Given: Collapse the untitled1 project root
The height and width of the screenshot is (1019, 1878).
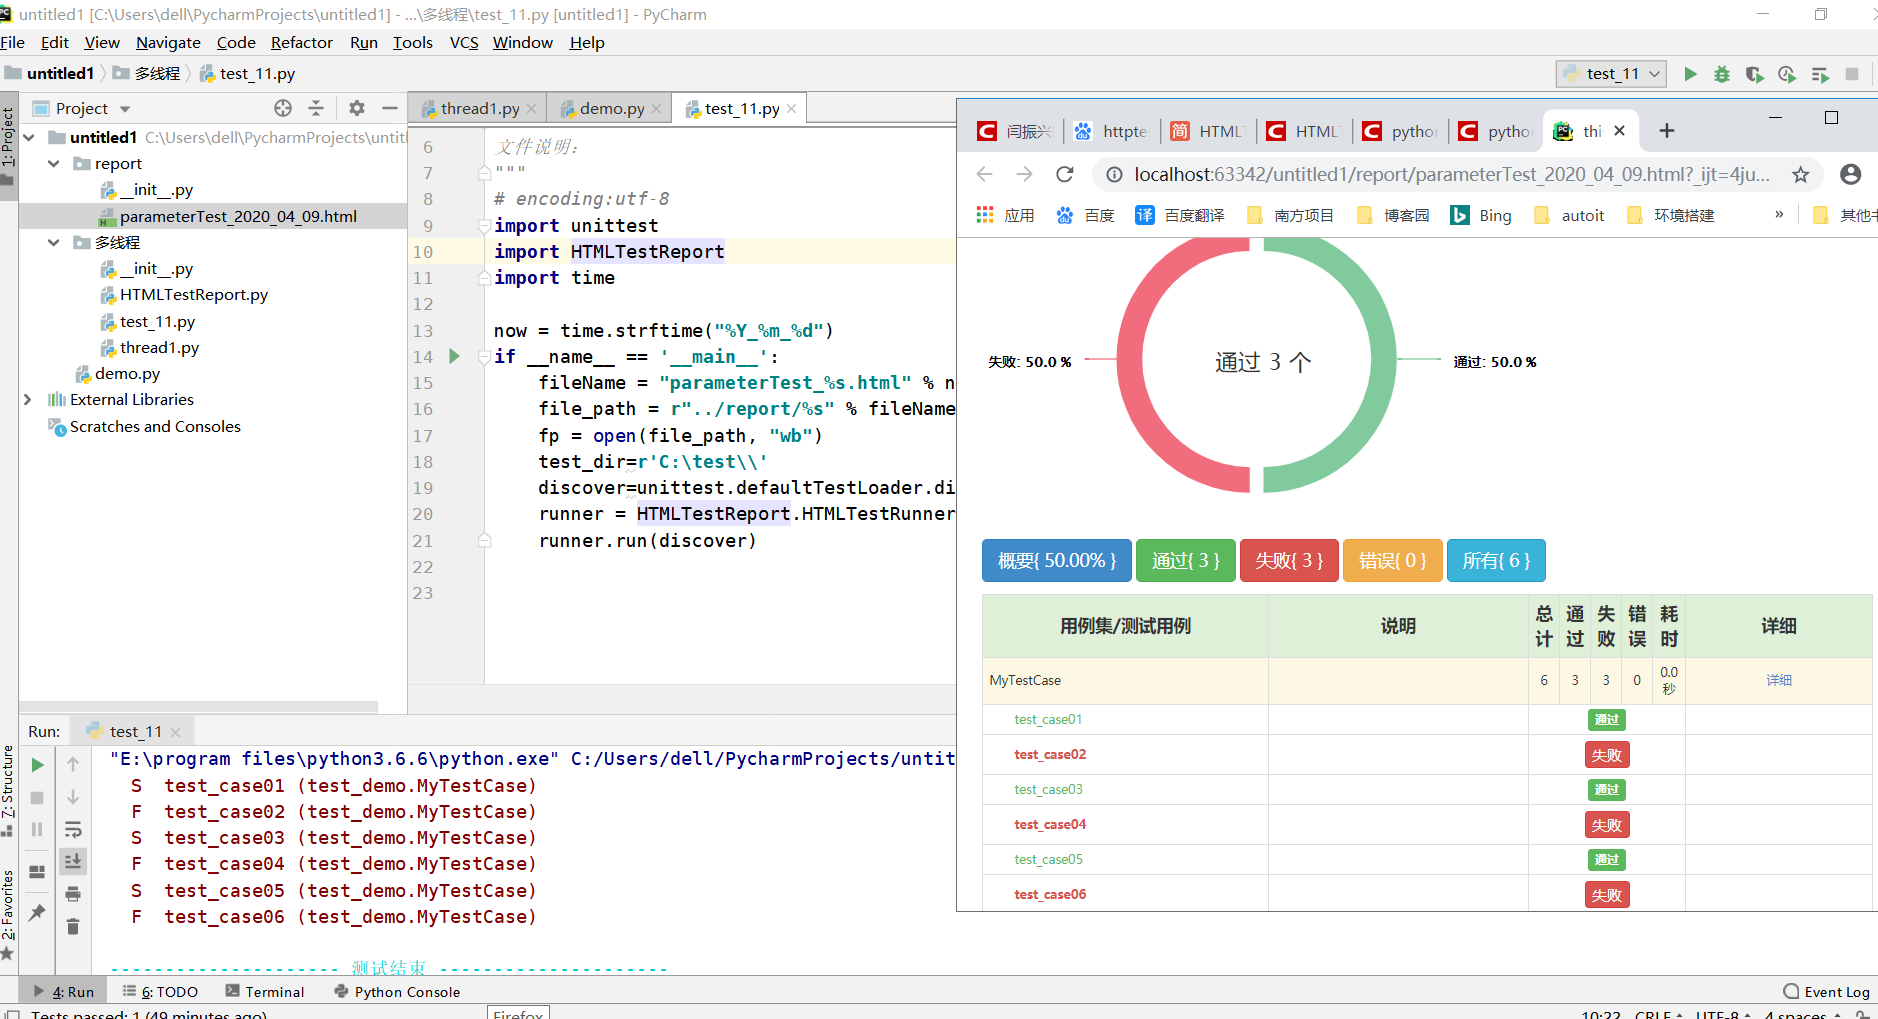Looking at the screenshot, I should [29, 137].
